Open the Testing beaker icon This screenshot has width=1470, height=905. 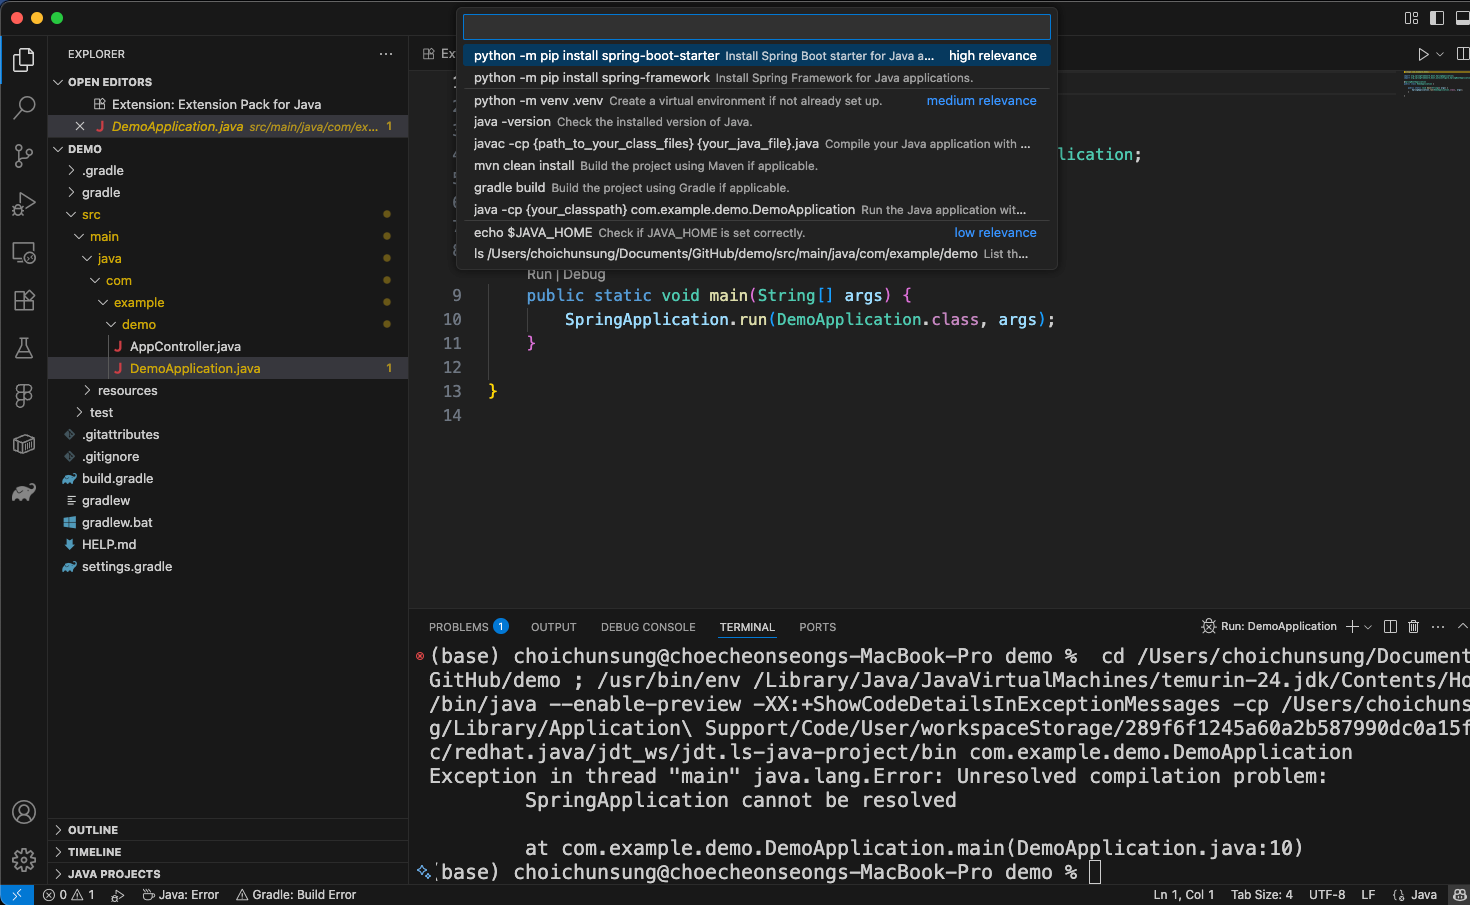[24, 348]
